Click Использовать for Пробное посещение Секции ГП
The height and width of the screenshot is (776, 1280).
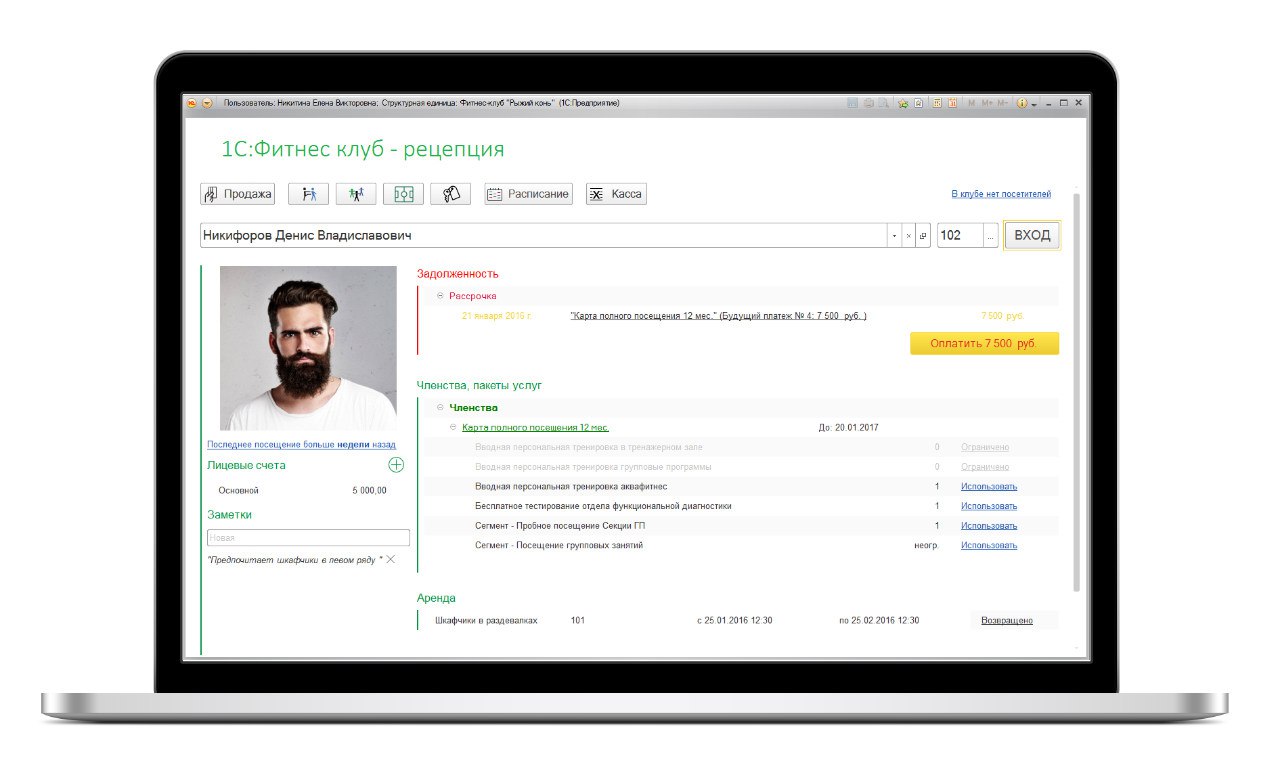tap(989, 526)
